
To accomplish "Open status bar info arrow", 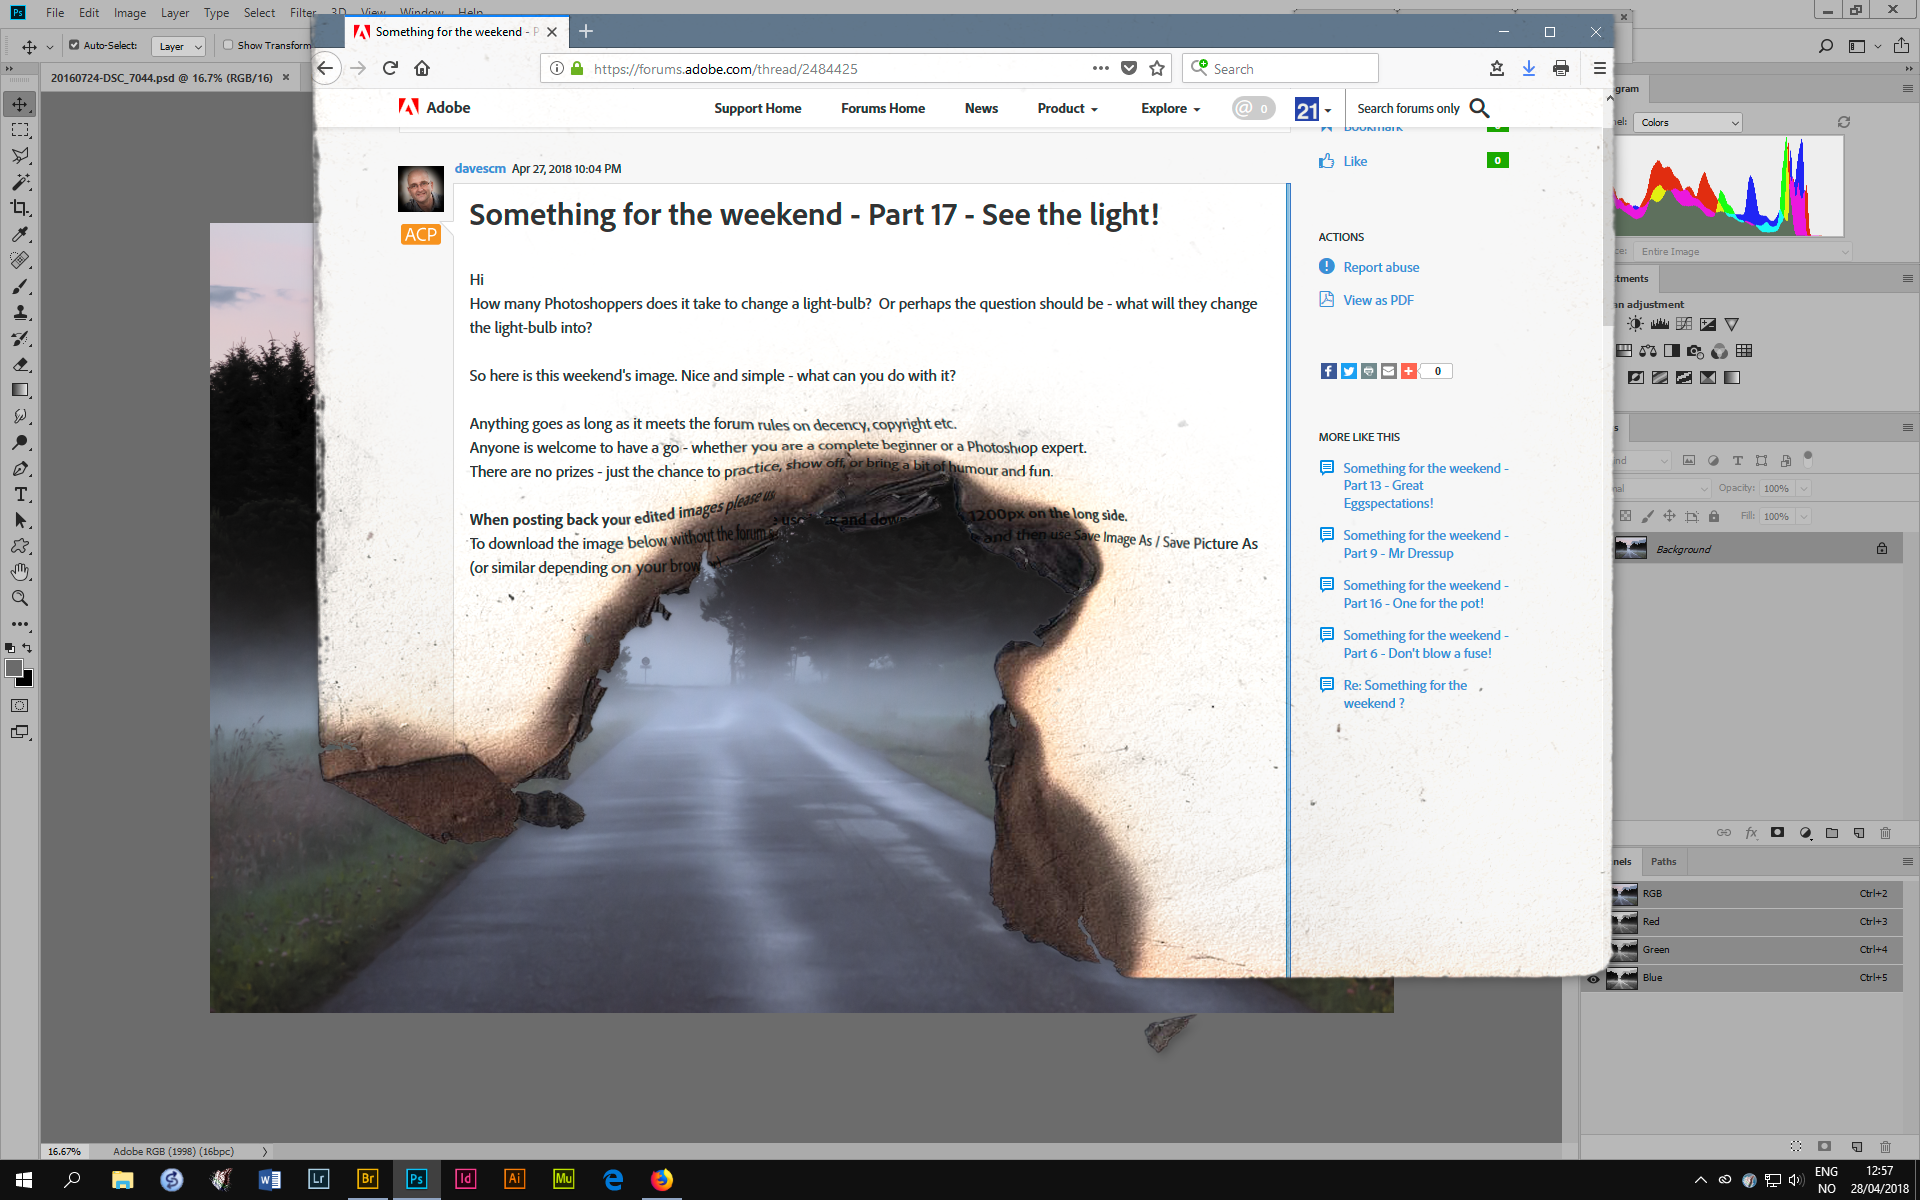I will click(264, 1151).
